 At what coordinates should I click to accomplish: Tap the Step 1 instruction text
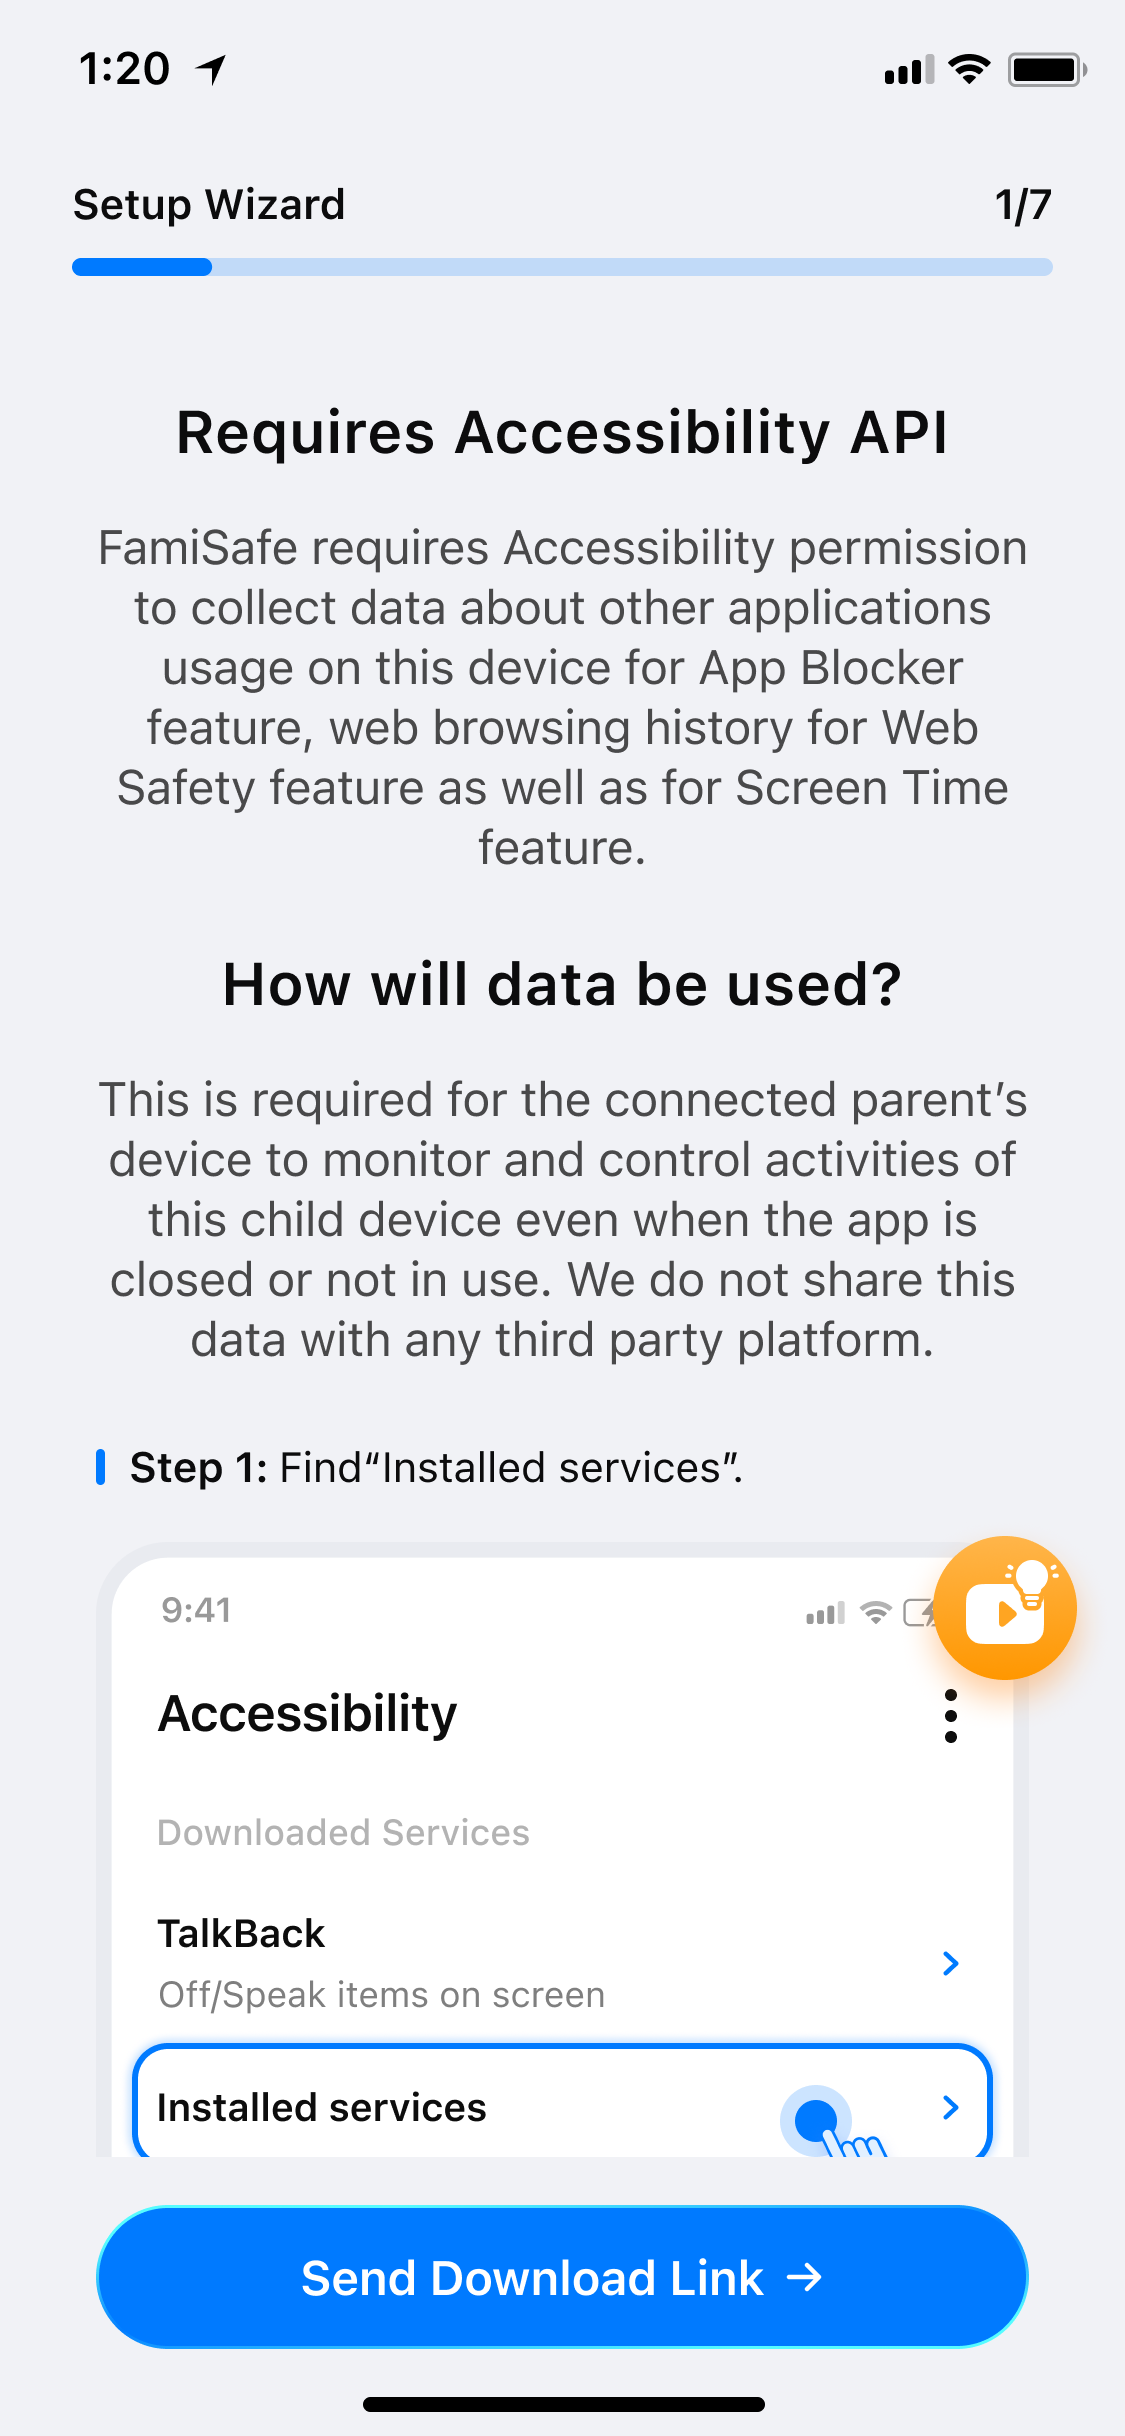pos(436,1468)
